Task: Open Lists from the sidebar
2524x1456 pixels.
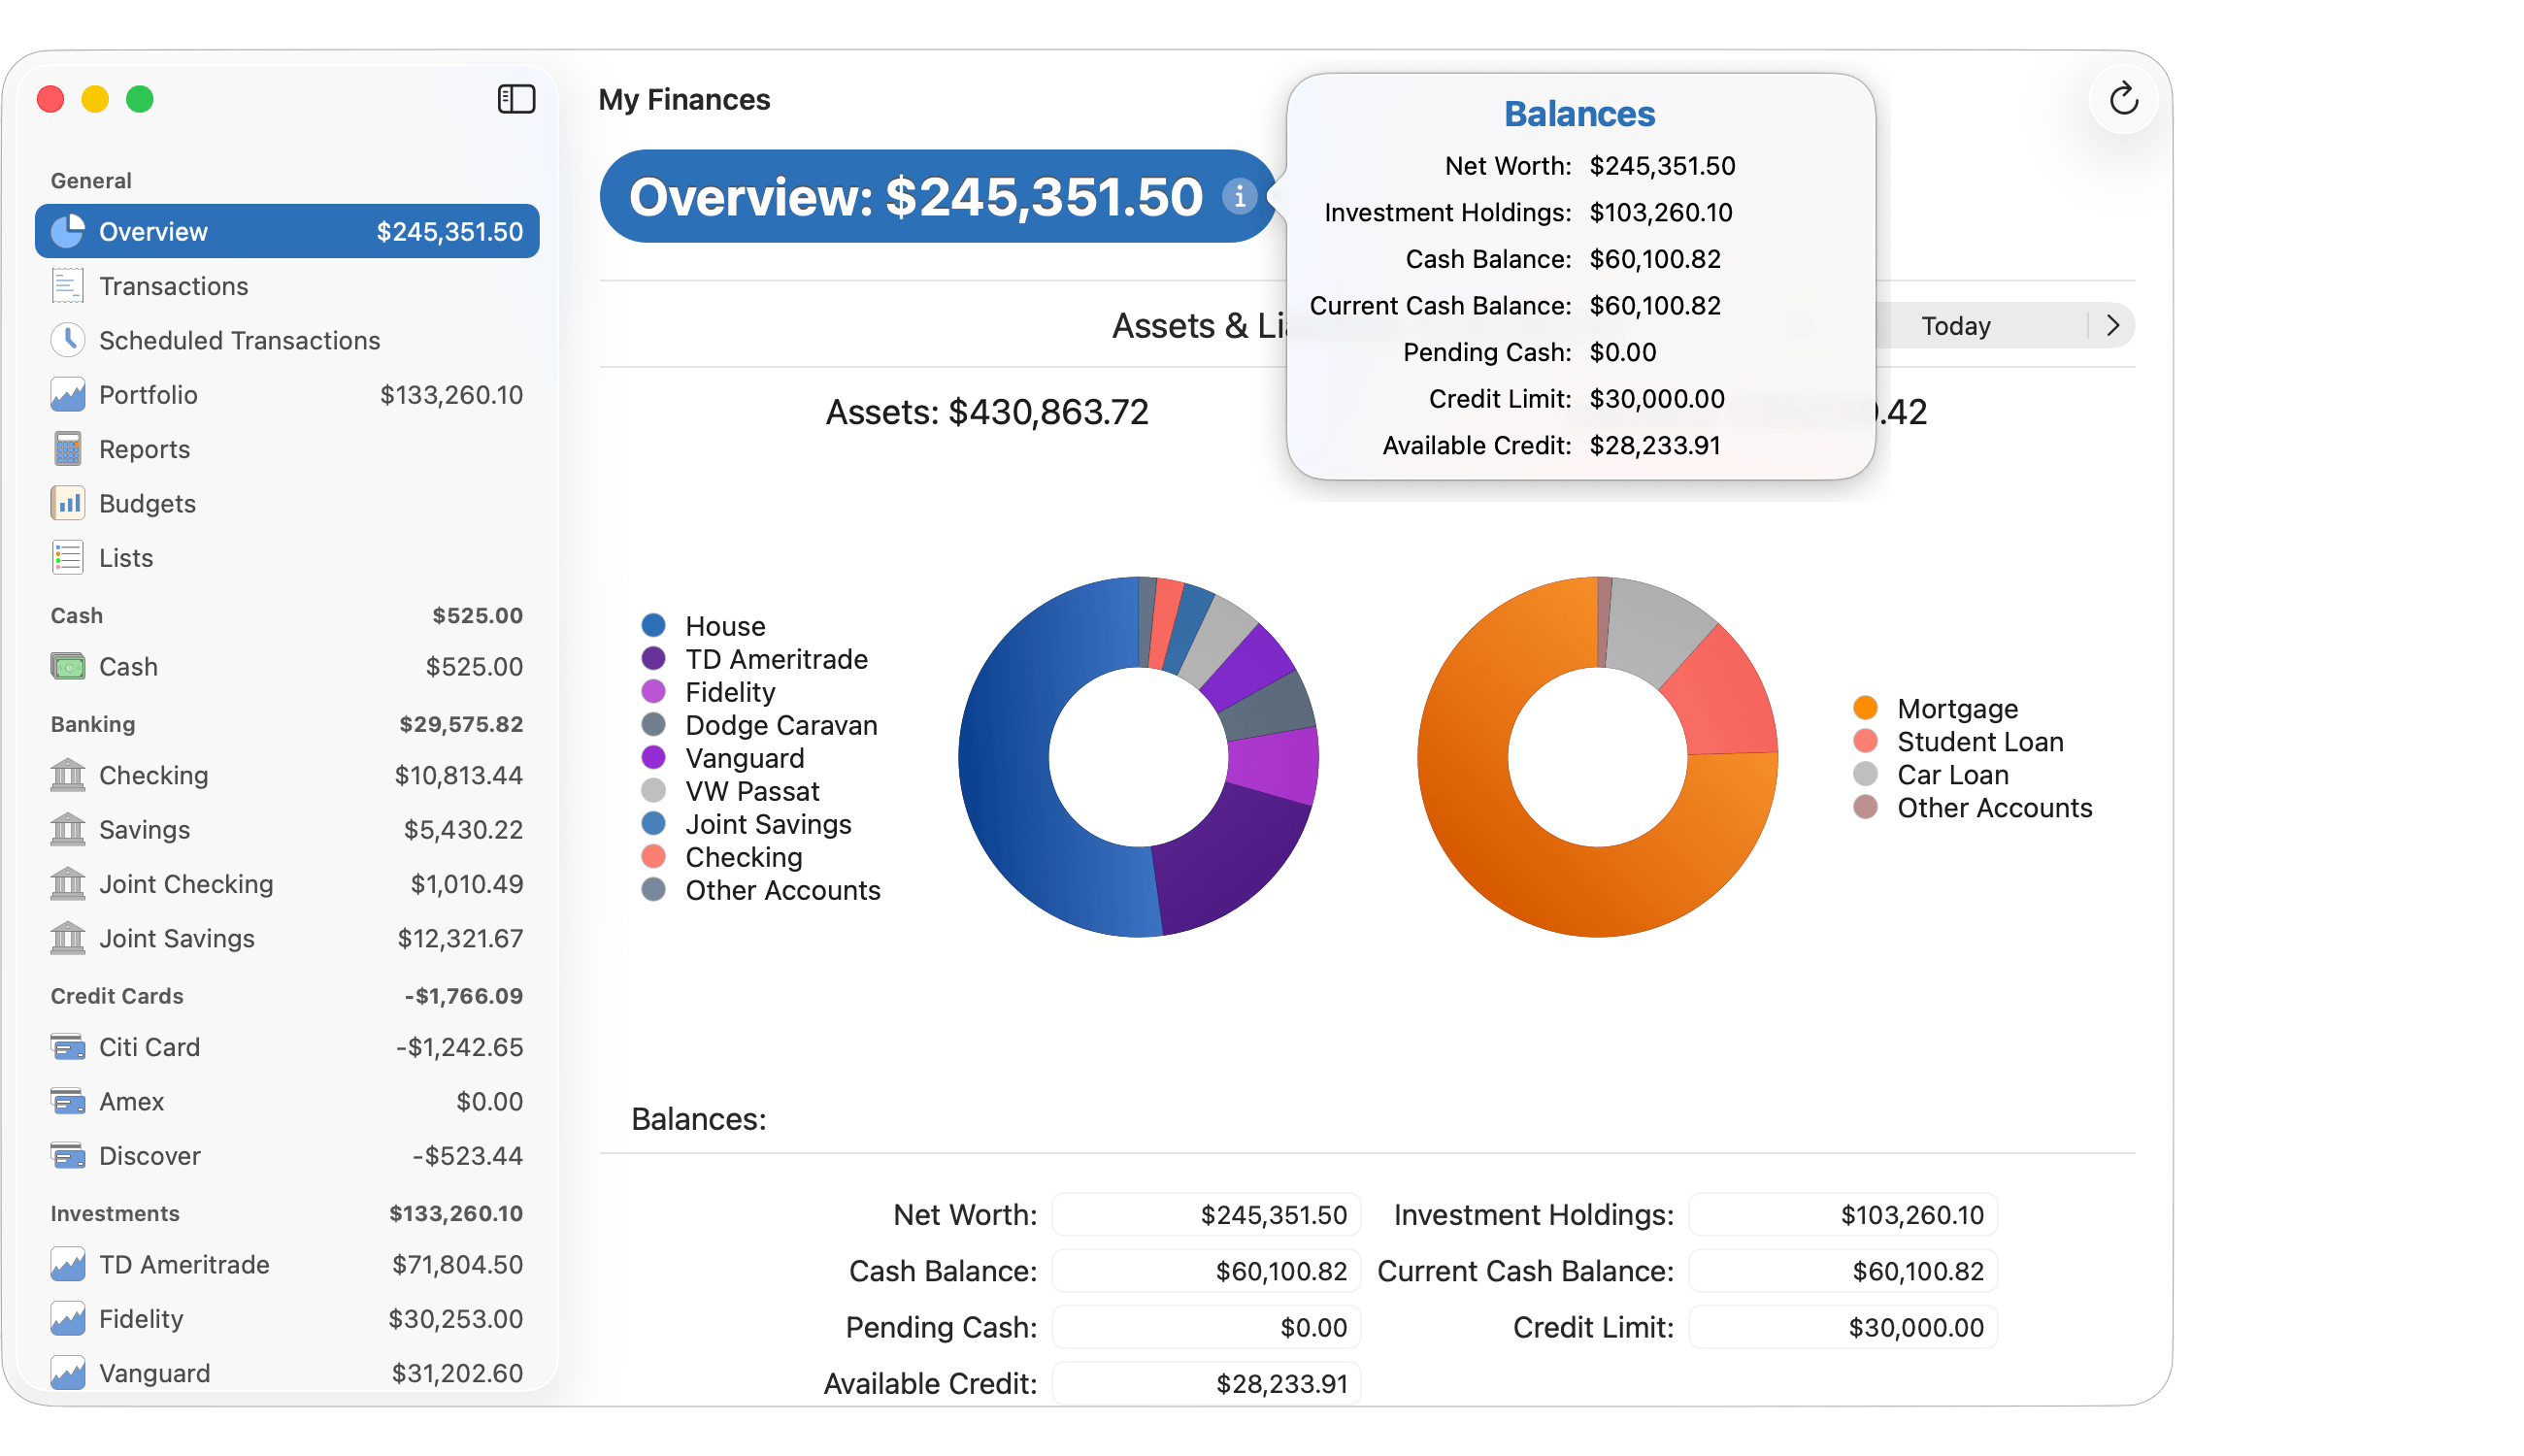Action: pyautogui.click(x=126, y=558)
